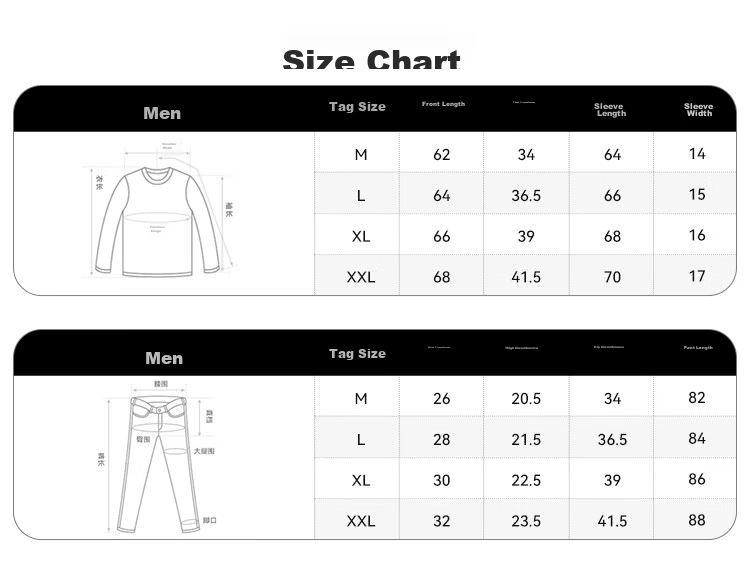Click the XL row label in pants table
The height and width of the screenshot is (561, 750).
(361, 480)
